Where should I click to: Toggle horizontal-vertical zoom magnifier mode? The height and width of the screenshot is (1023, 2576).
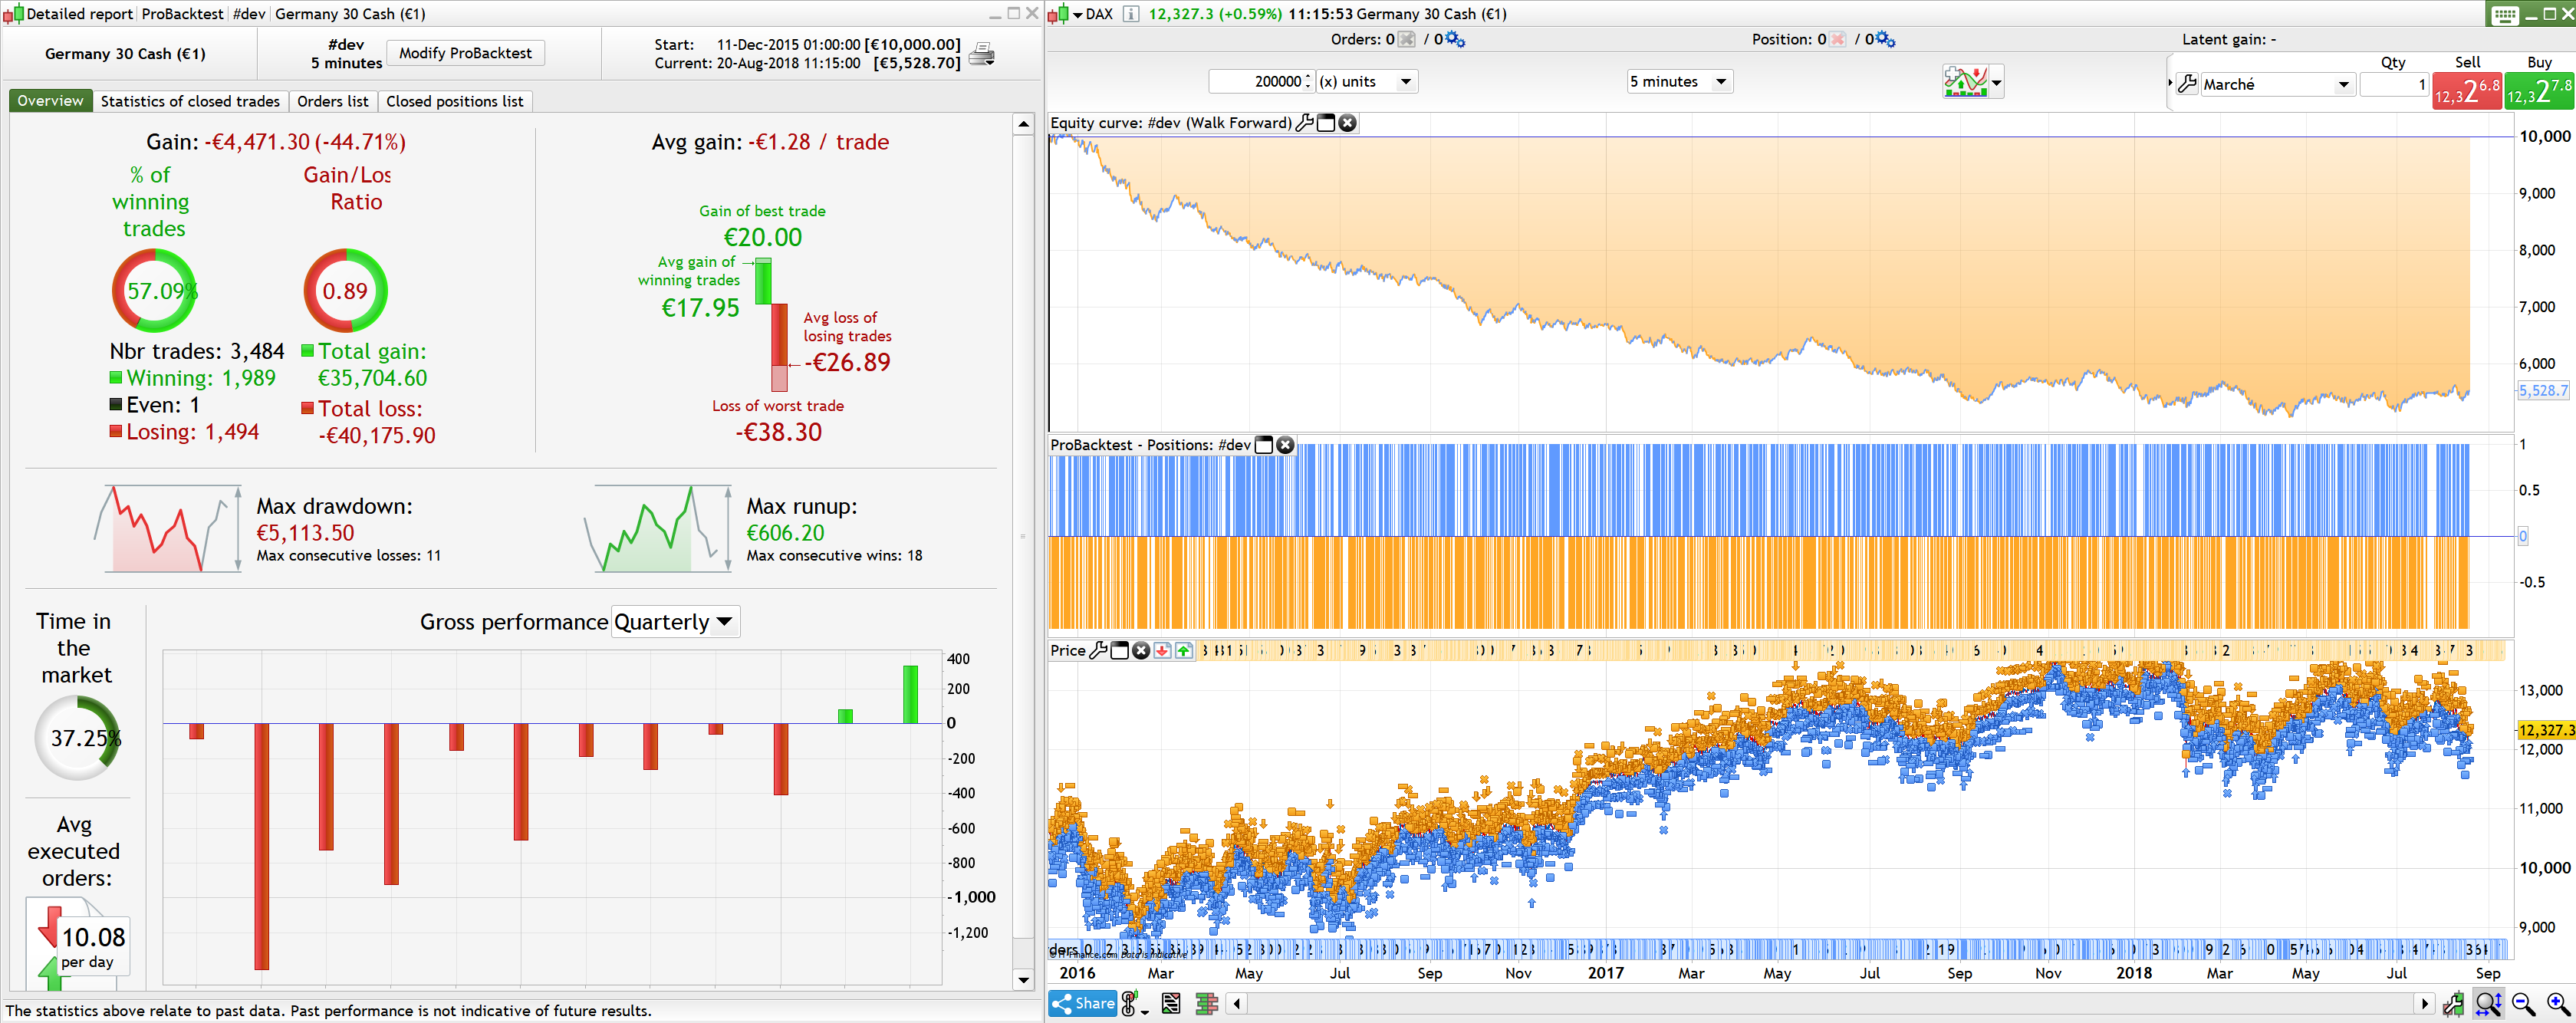[x=2488, y=1004]
